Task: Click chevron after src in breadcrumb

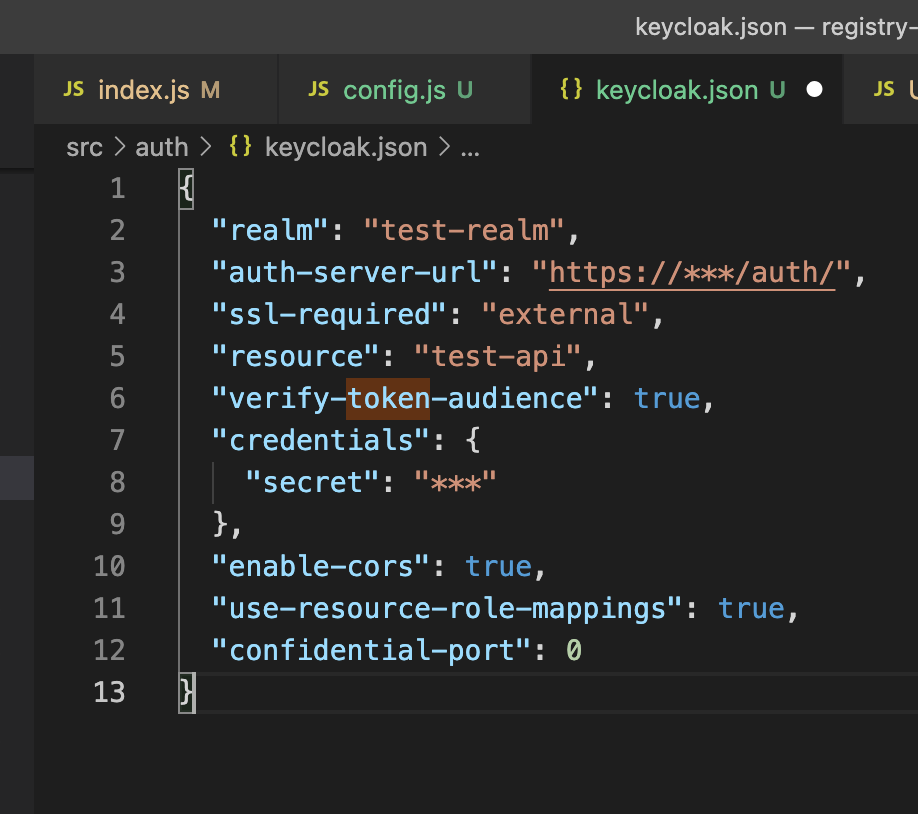Action: coord(119,147)
